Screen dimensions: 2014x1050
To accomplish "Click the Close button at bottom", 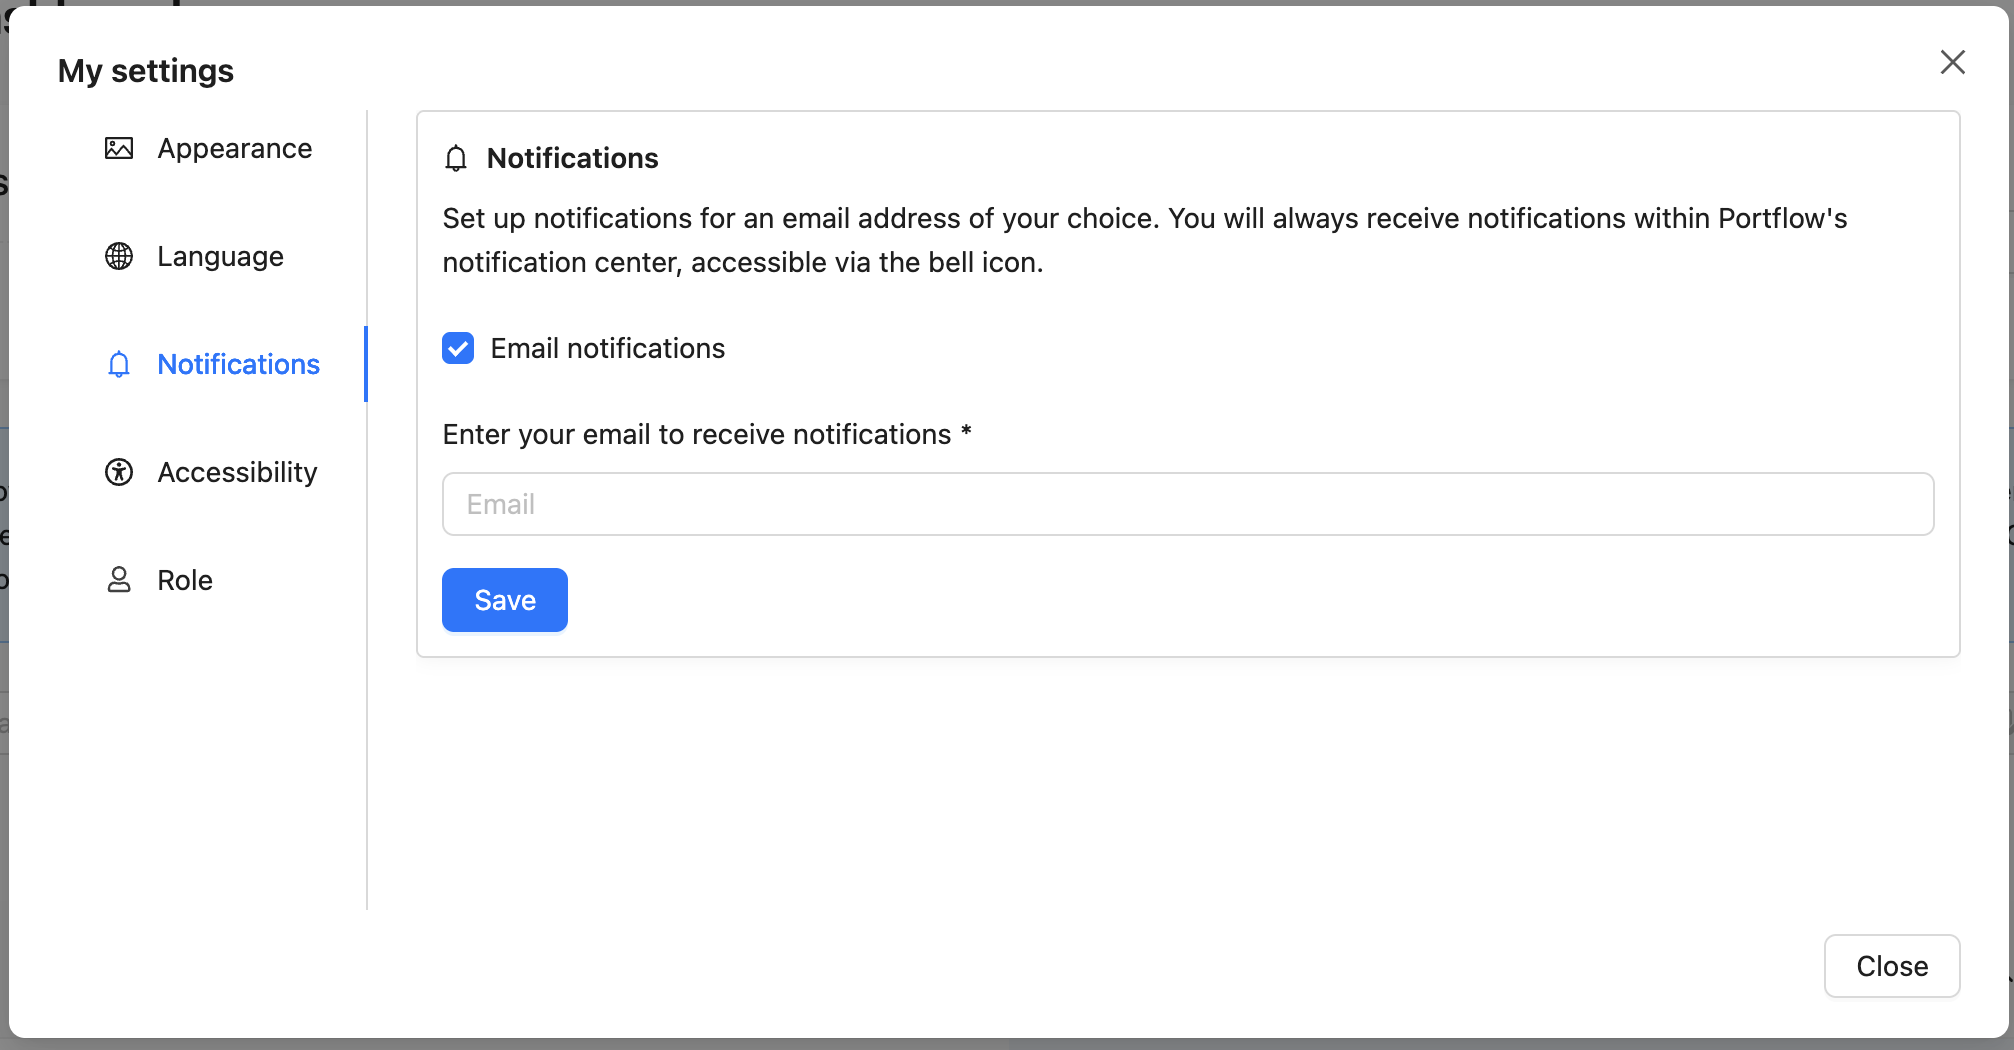I will click(x=1892, y=966).
